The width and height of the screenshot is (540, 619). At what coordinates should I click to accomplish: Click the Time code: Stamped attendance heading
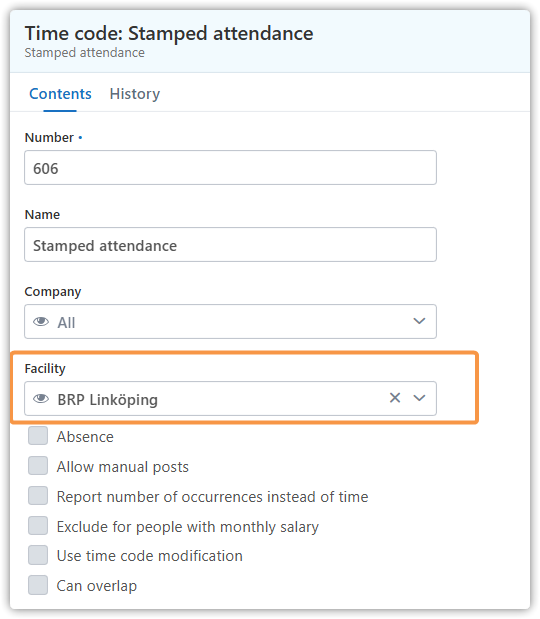coord(169,33)
